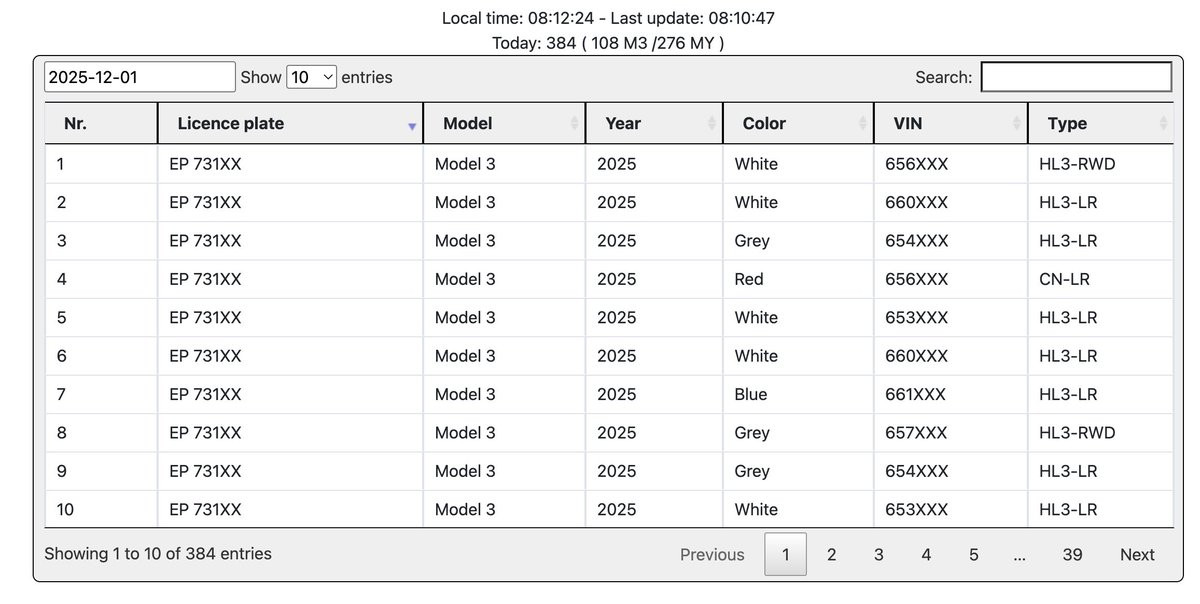This screenshot has height=604, width=1200.
Task: Click the date field showing 2025-12-01
Action: (140, 77)
